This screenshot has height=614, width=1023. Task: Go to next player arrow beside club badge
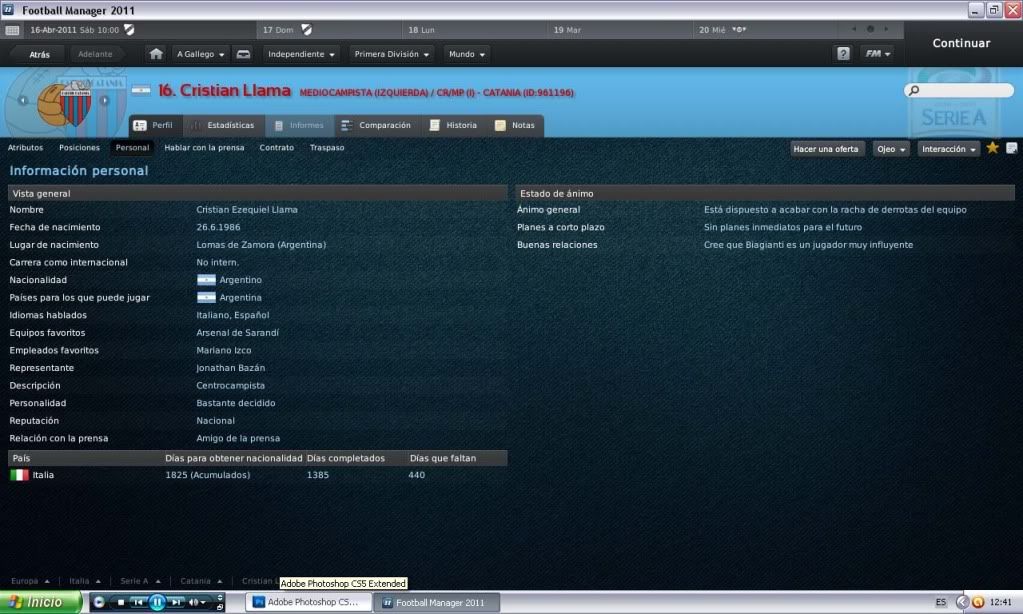click(104, 100)
